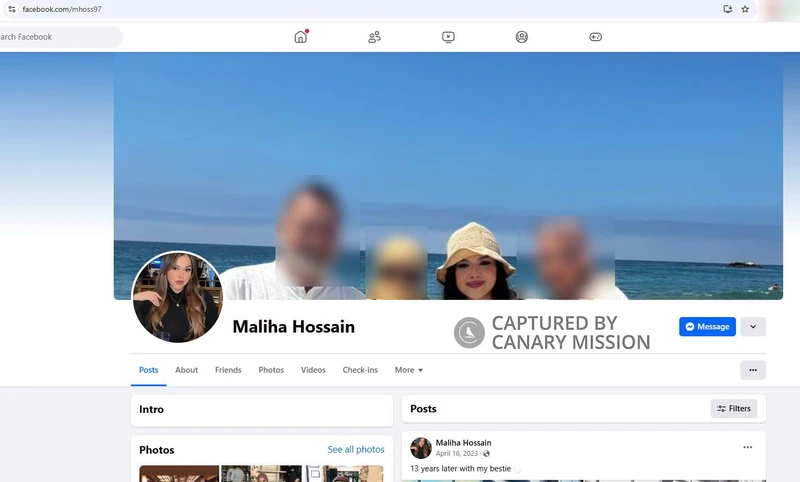Click the Intro section heading
Screen dimensions: 800x482
click(x=152, y=409)
